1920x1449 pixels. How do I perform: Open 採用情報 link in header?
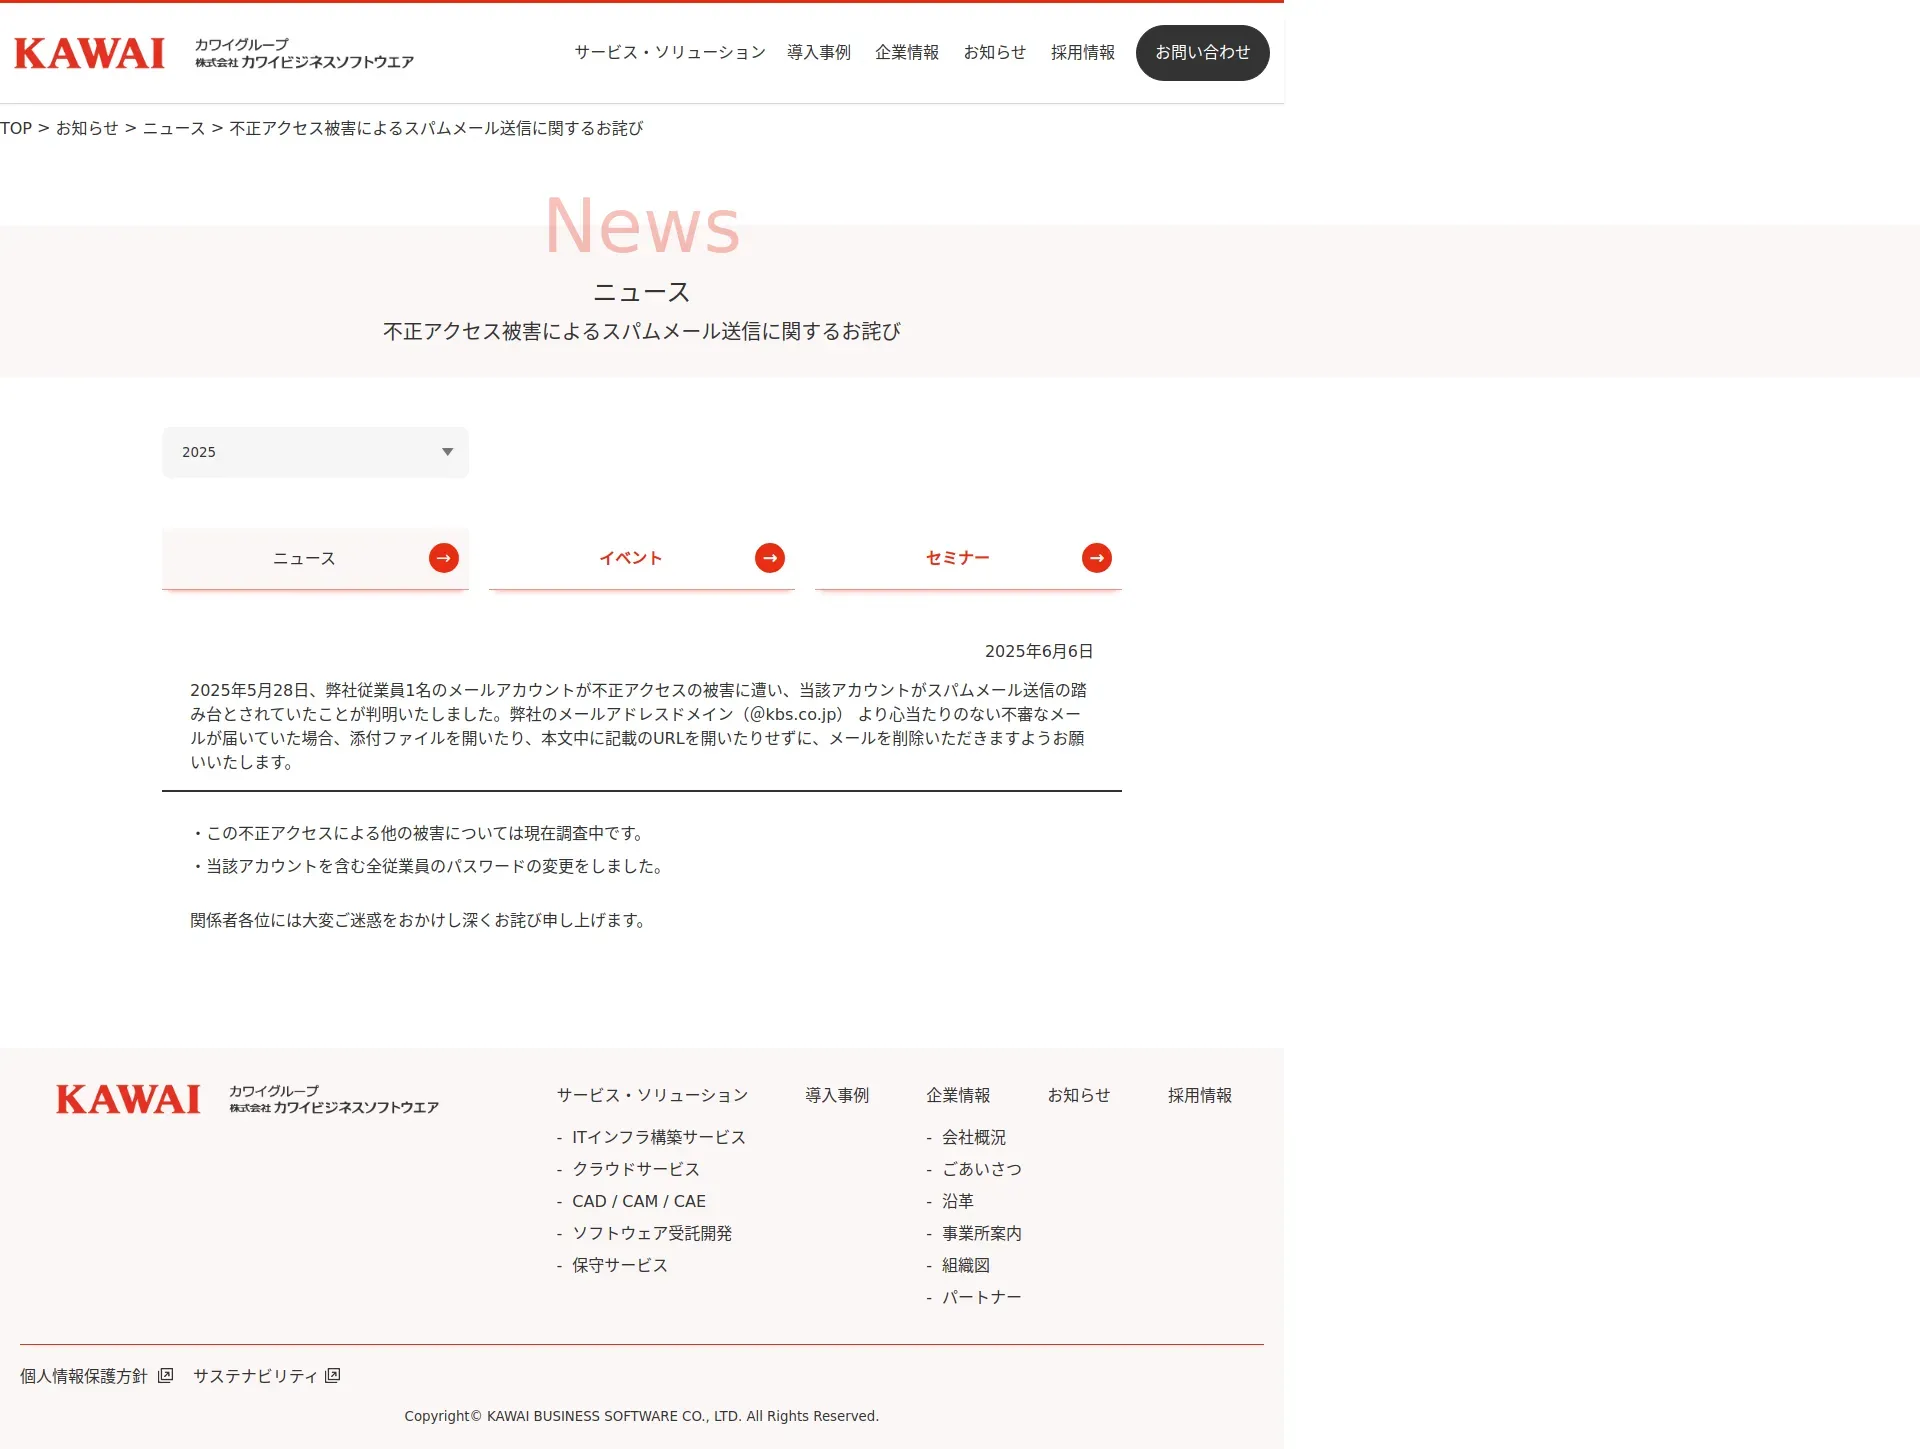(1082, 53)
